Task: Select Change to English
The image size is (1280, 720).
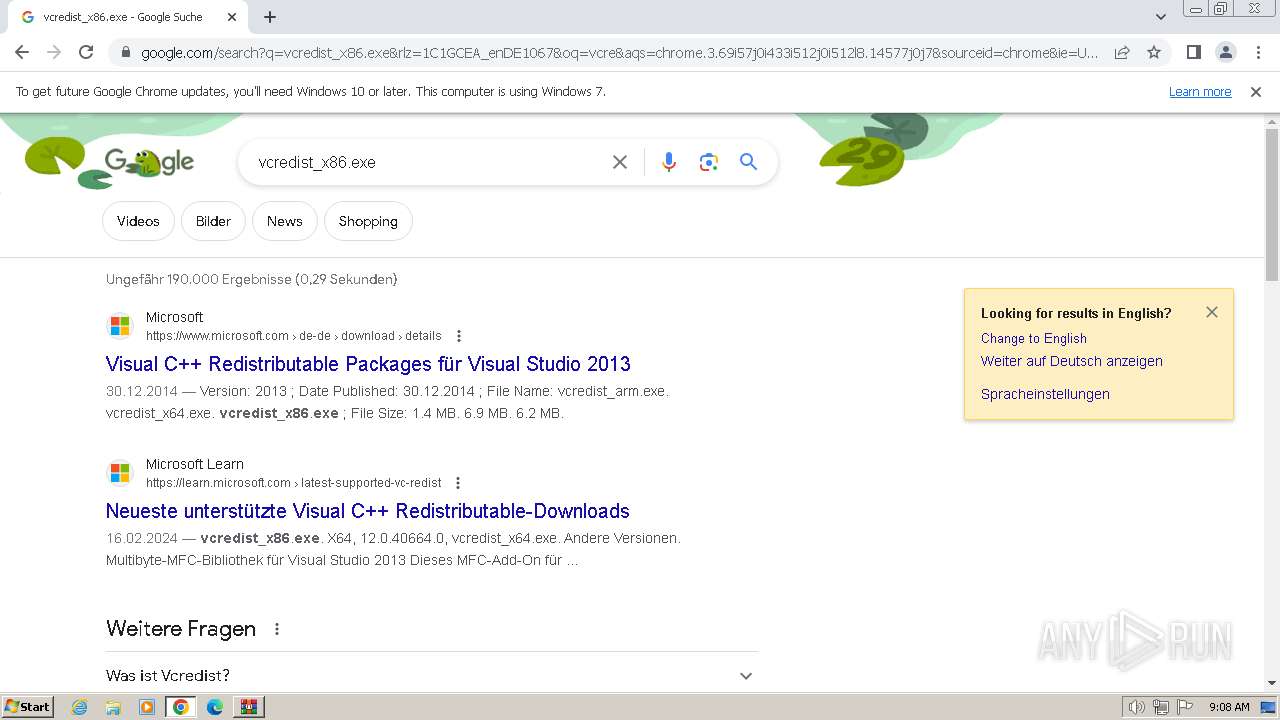Action: [1034, 338]
